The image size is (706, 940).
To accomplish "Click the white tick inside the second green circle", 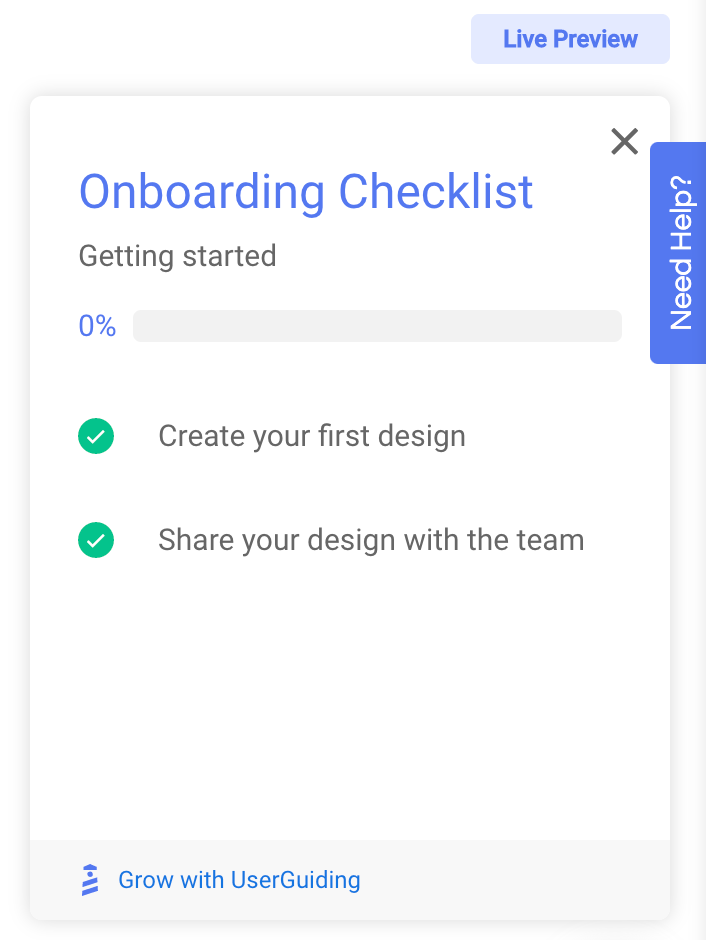I will coord(96,540).
